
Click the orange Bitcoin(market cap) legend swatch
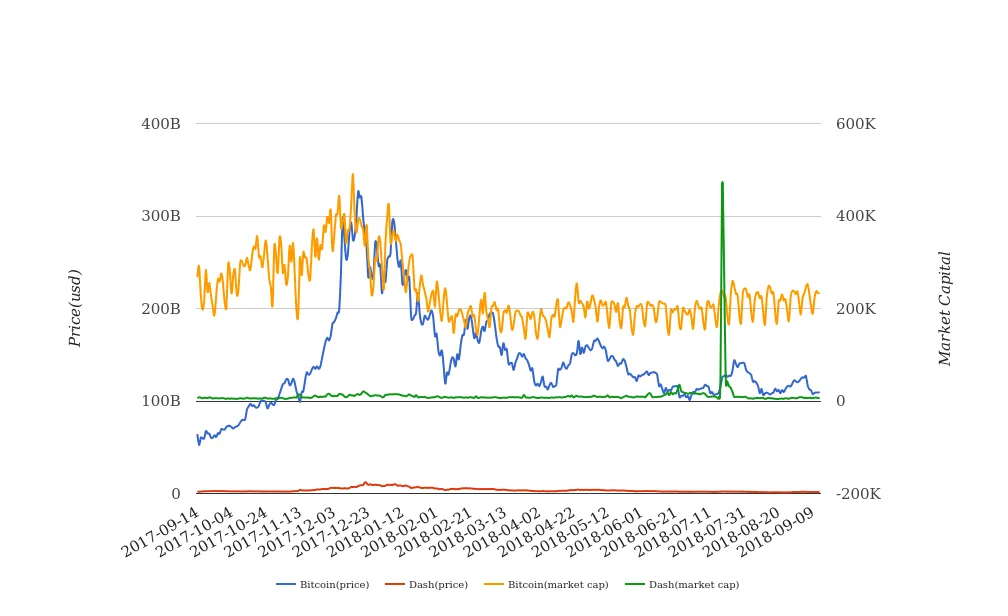pyautogui.click(x=494, y=584)
